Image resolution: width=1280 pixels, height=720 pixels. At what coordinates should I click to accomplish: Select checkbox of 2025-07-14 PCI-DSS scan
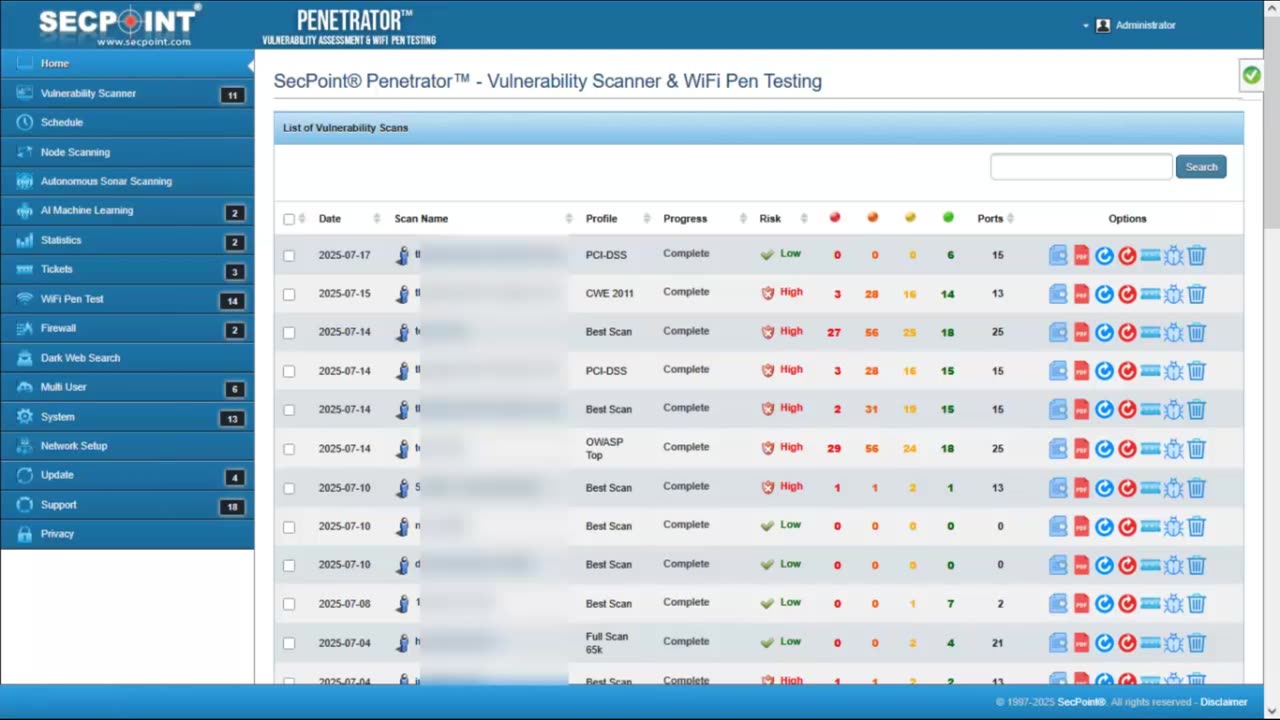pos(289,371)
